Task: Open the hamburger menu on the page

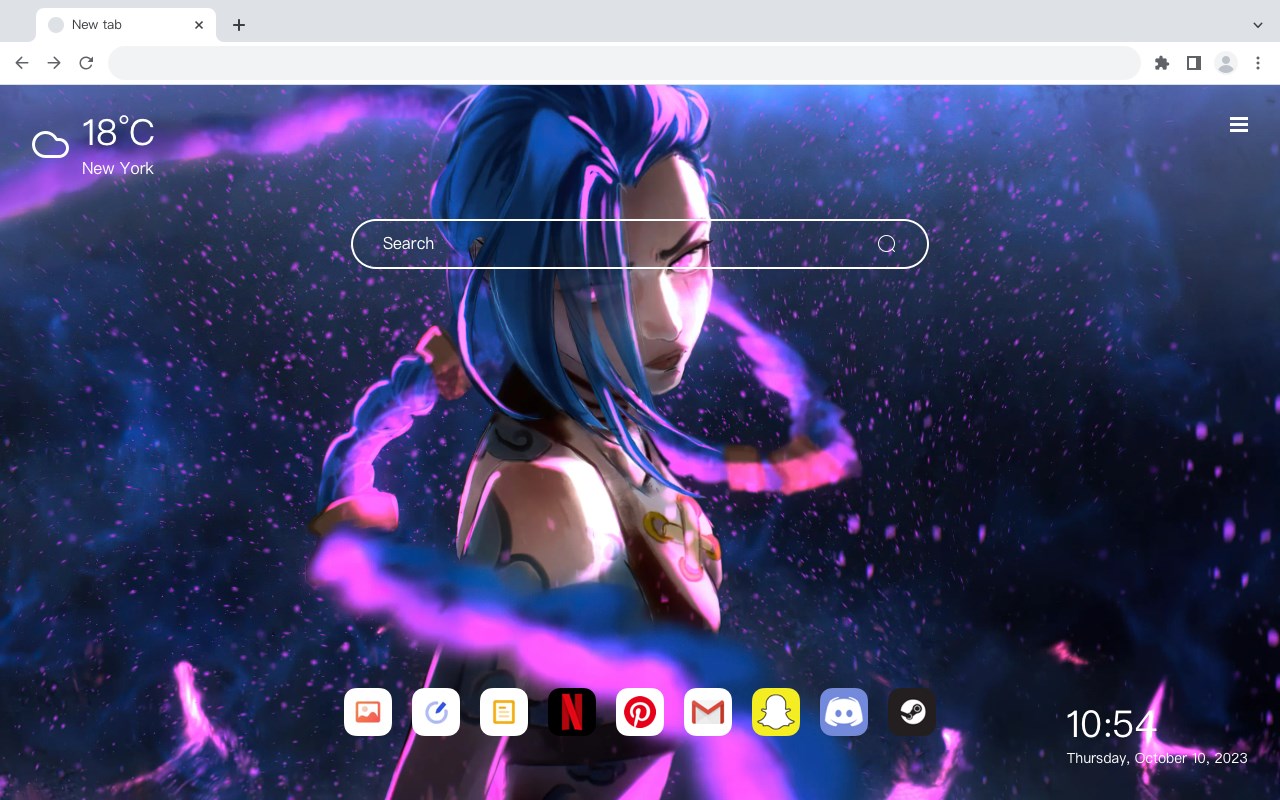Action: coord(1239,125)
